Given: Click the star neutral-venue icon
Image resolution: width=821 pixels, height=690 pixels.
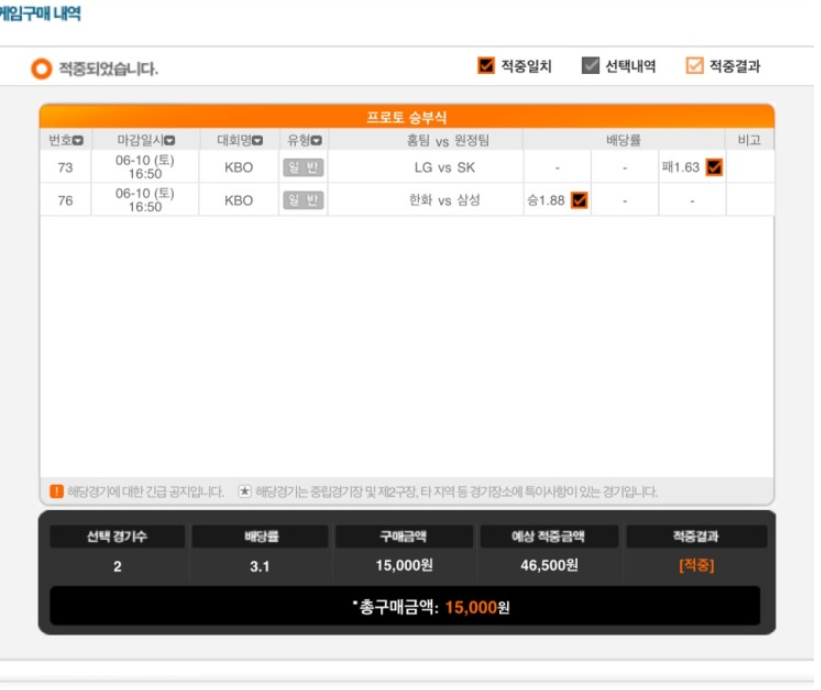Looking at the screenshot, I should (x=245, y=492).
